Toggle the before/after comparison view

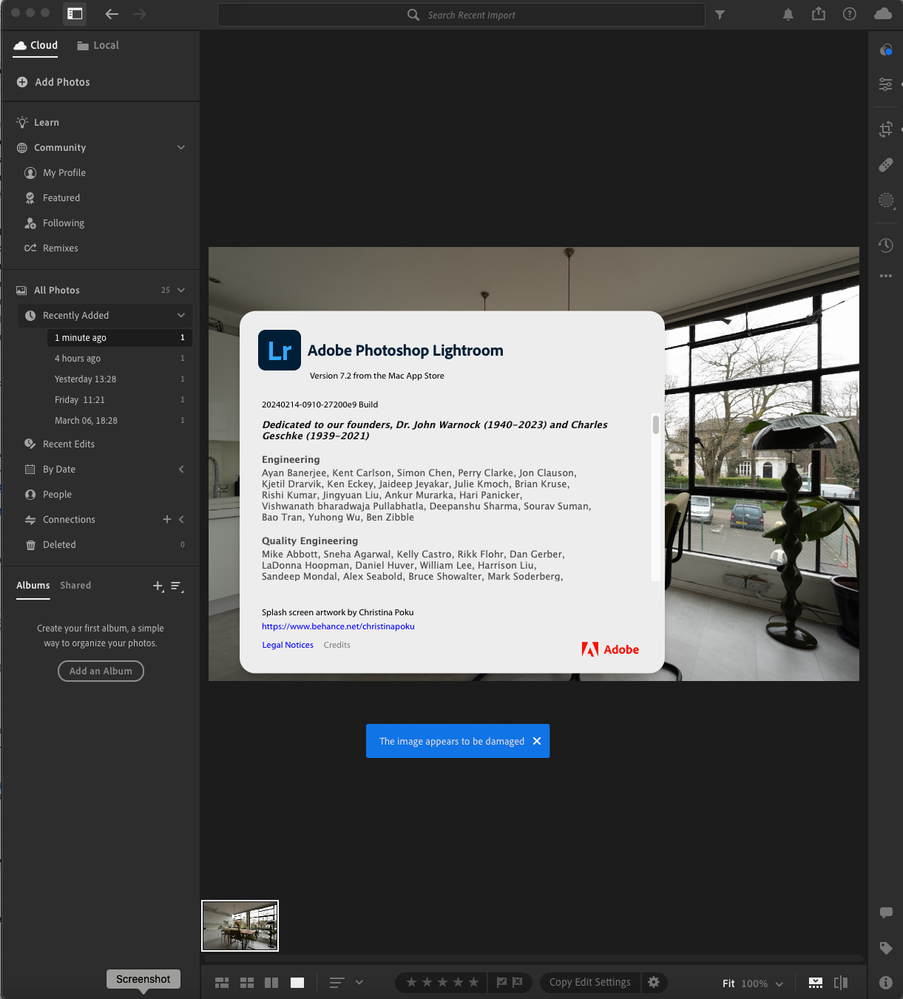coord(841,982)
